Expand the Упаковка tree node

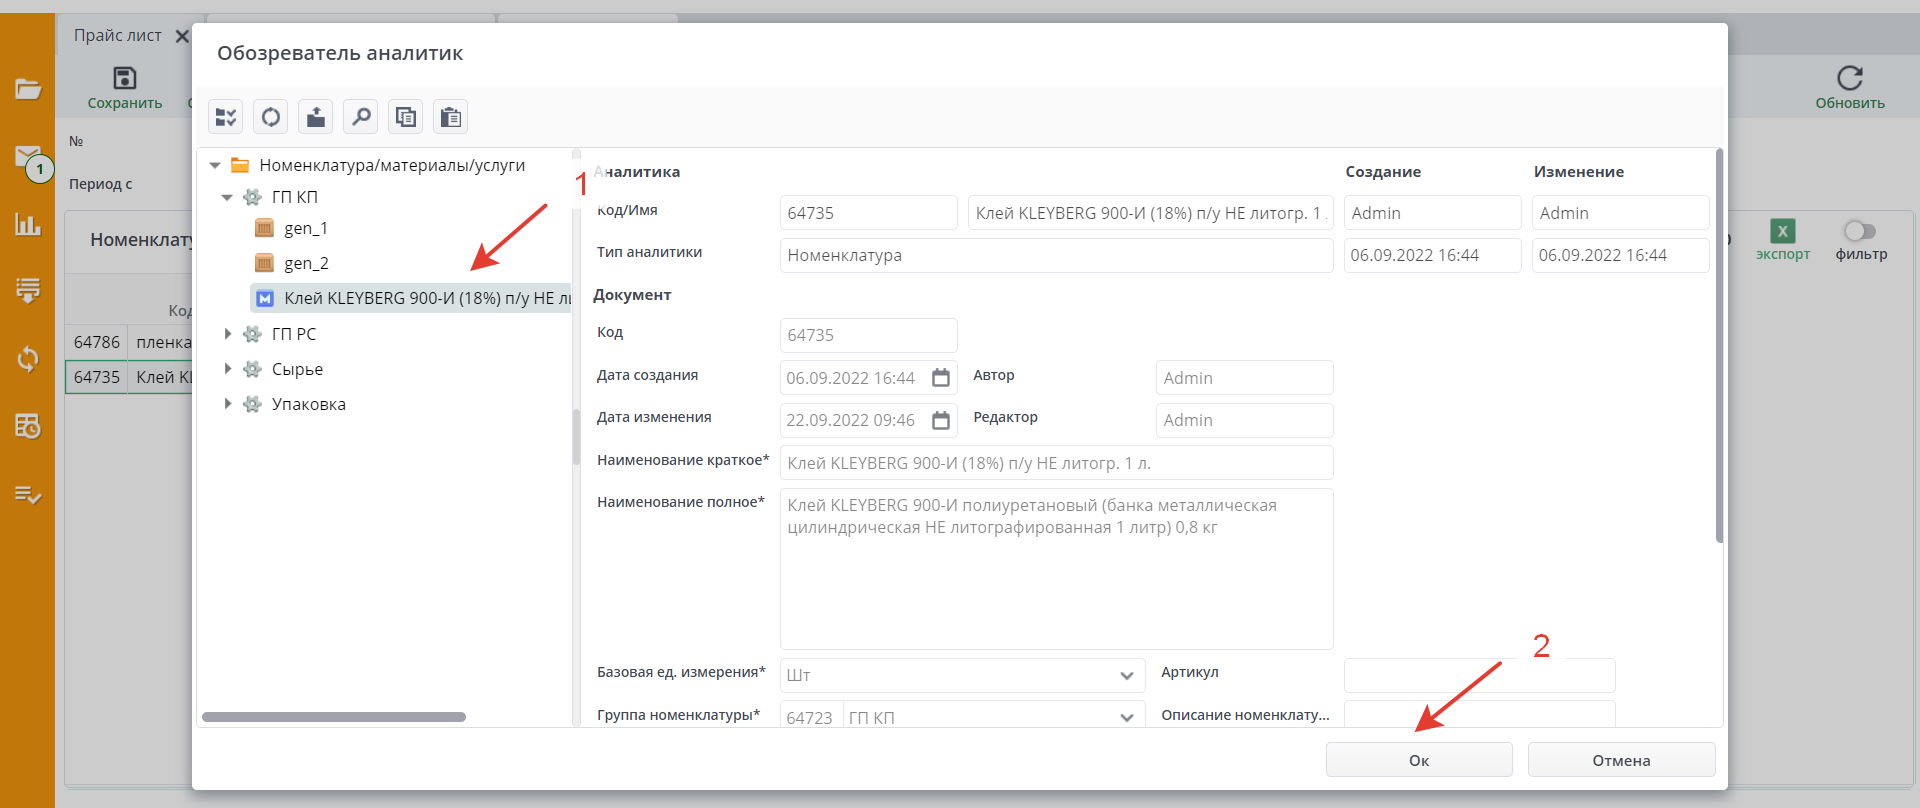pos(228,404)
